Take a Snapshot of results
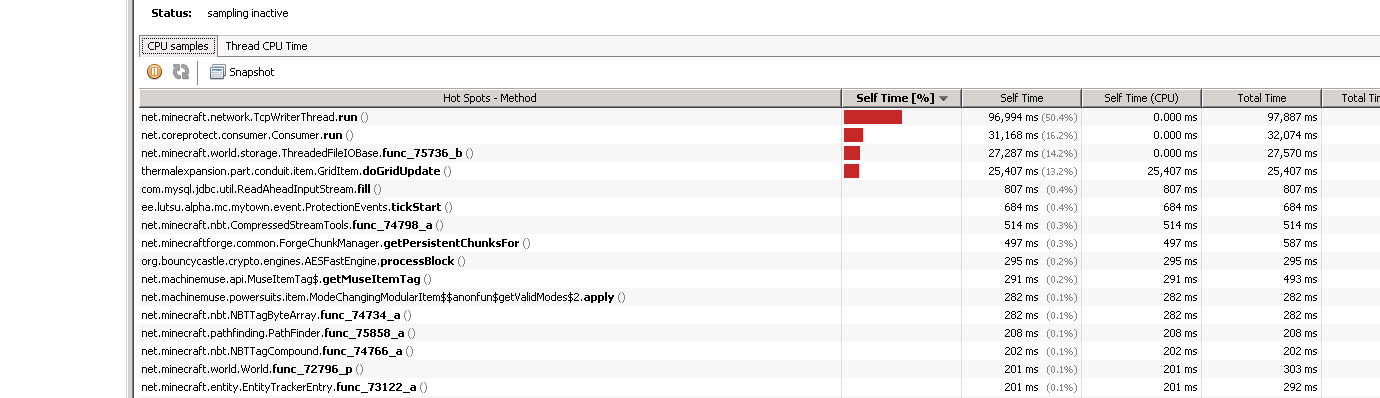This screenshot has width=1380, height=398. click(241, 72)
